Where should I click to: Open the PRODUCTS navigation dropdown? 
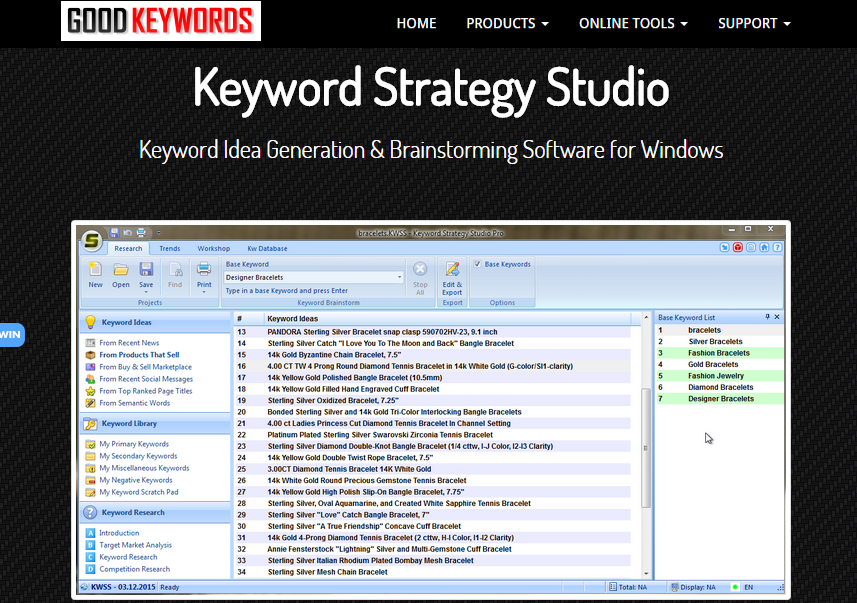point(507,24)
